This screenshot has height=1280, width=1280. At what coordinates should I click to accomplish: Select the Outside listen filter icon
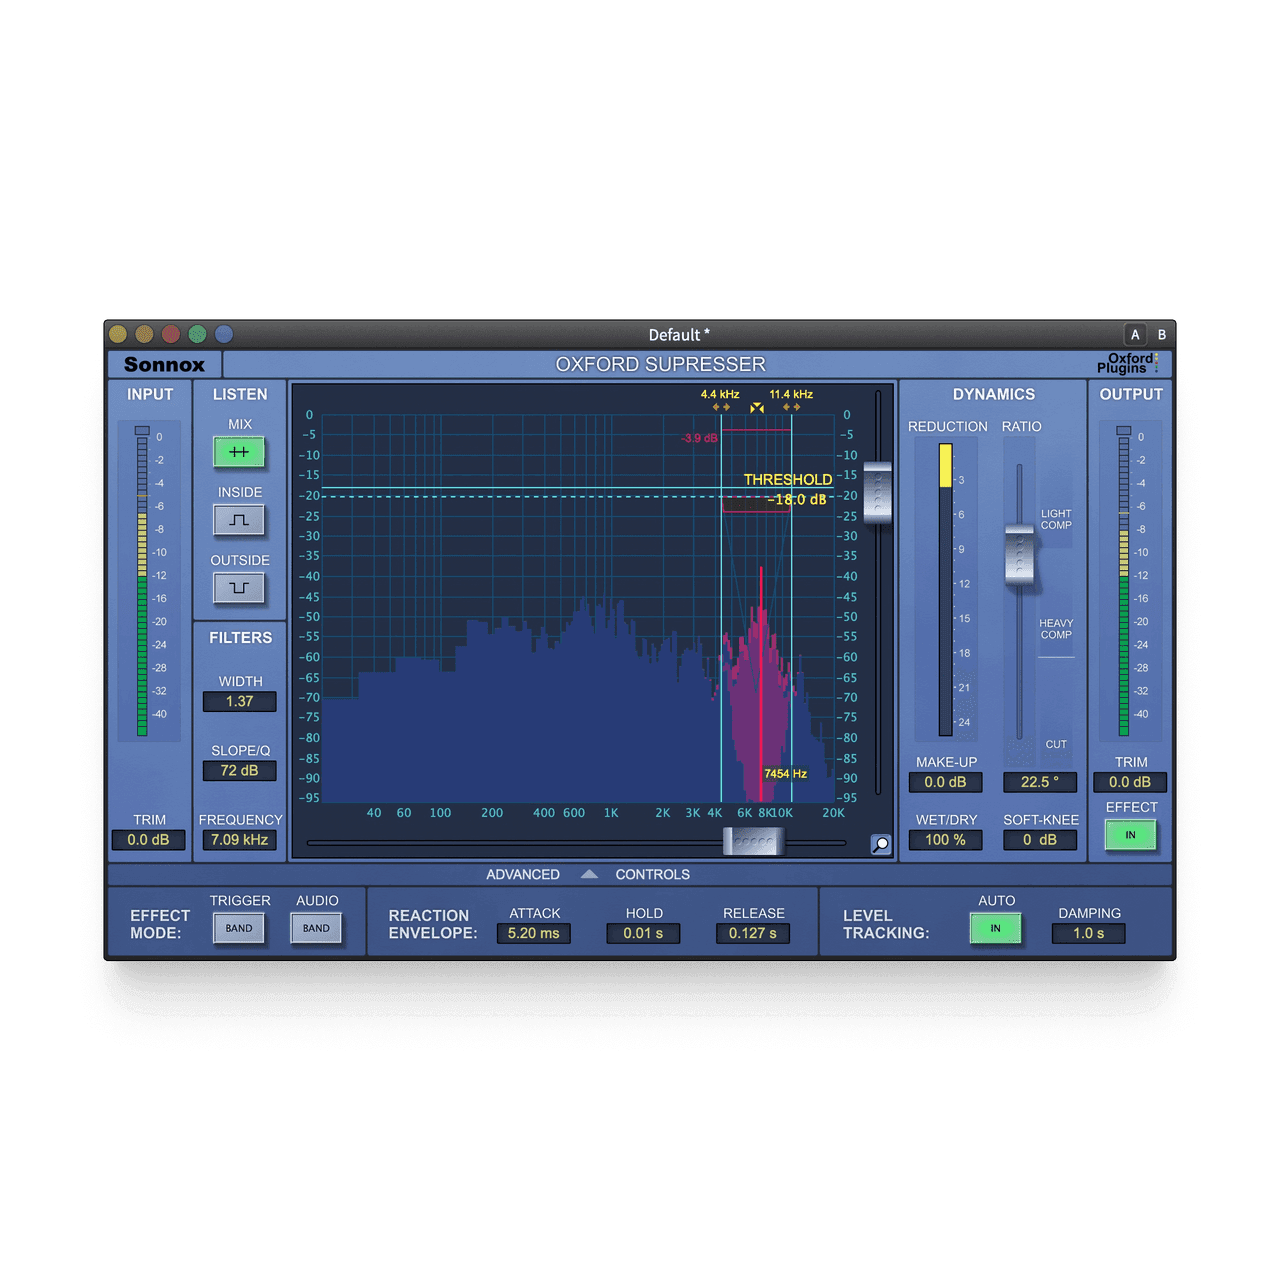click(x=239, y=588)
